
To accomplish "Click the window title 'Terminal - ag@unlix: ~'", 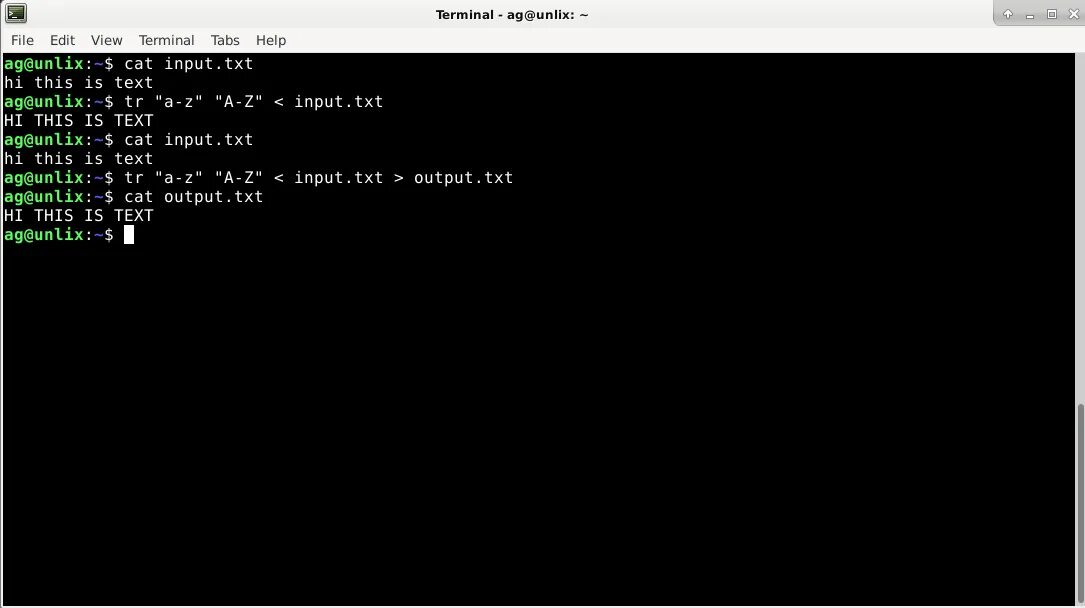I will point(512,15).
